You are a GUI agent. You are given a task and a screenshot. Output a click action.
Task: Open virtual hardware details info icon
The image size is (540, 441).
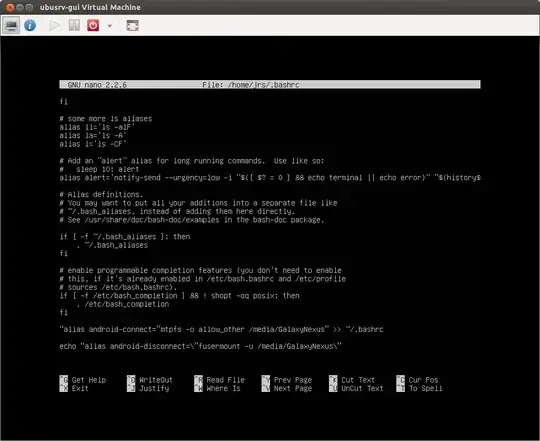click(x=30, y=25)
